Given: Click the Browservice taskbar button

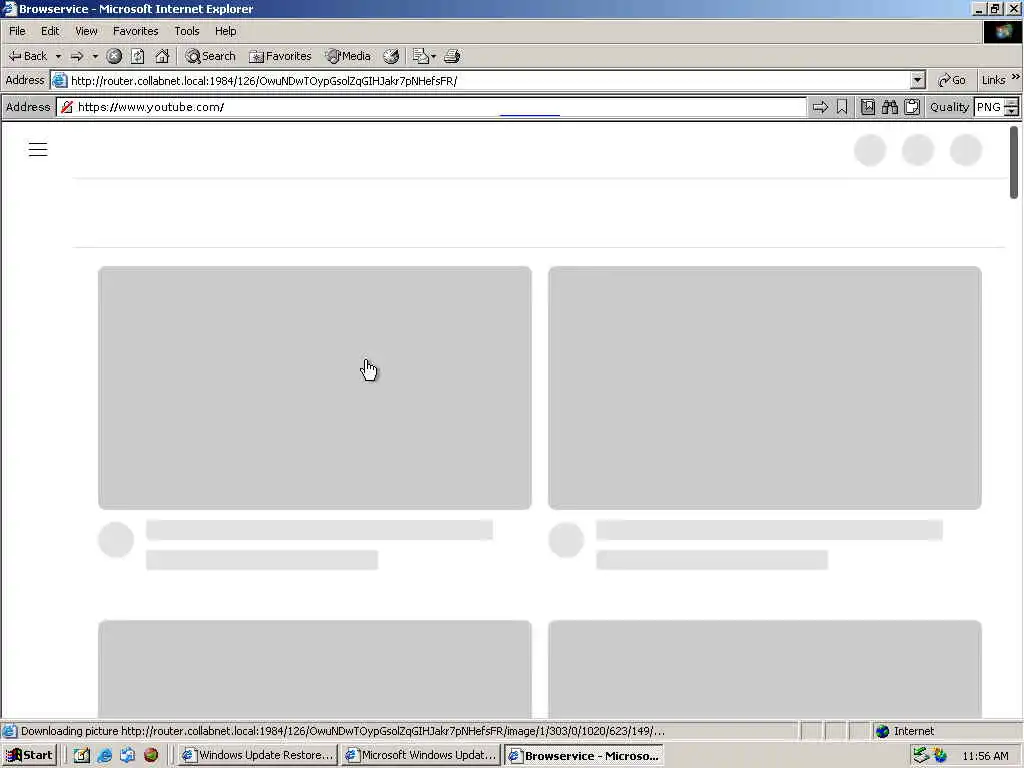Looking at the screenshot, I should tap(584, 755).
